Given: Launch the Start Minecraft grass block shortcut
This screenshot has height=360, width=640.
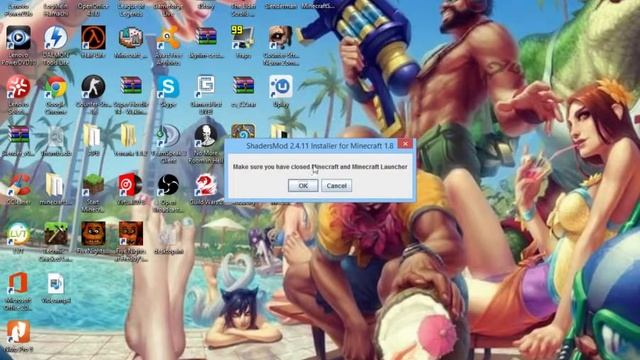Looking at the screenshot, I should 93,185.
